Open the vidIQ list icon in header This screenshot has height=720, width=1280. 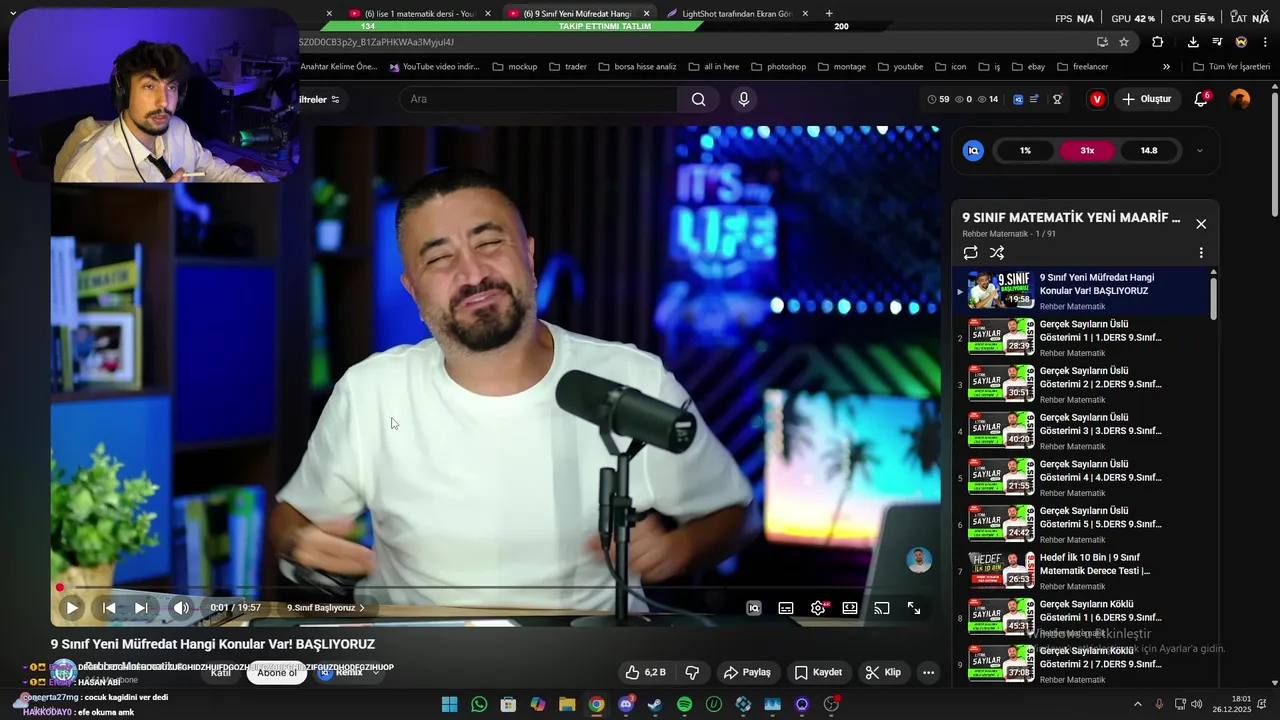point(1034,99)
